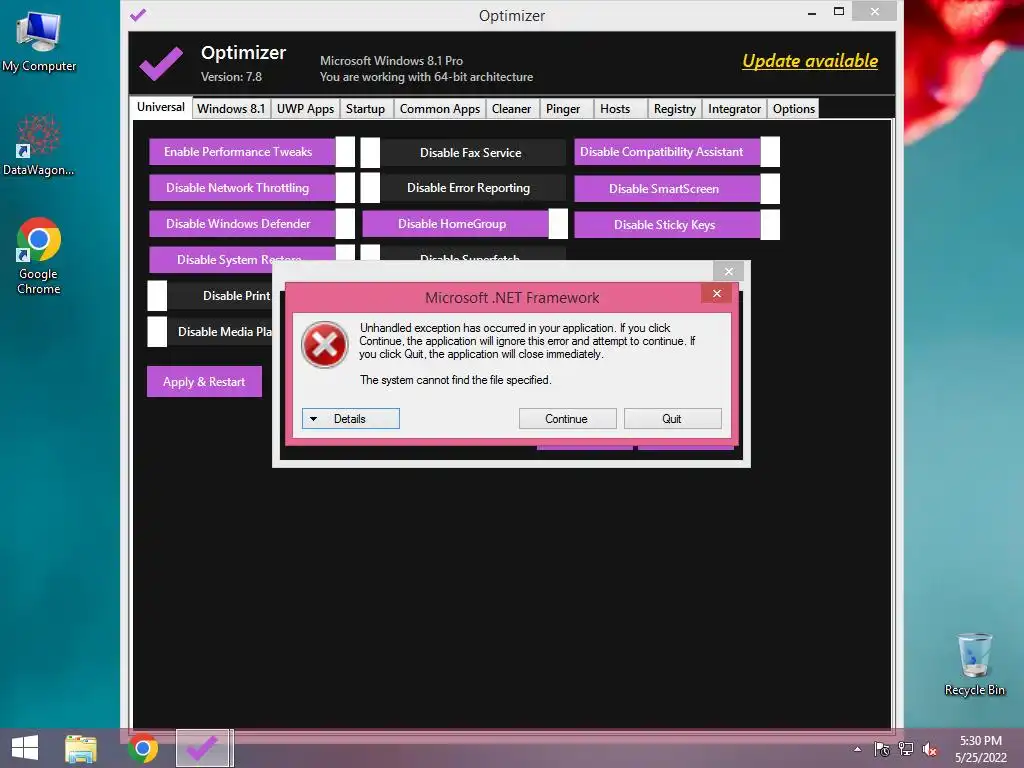The width and height of the screenshot is (1024, 768).
Task: Open the taskbar clock showing 5:30 PM
Action: (x=980, y=749)
